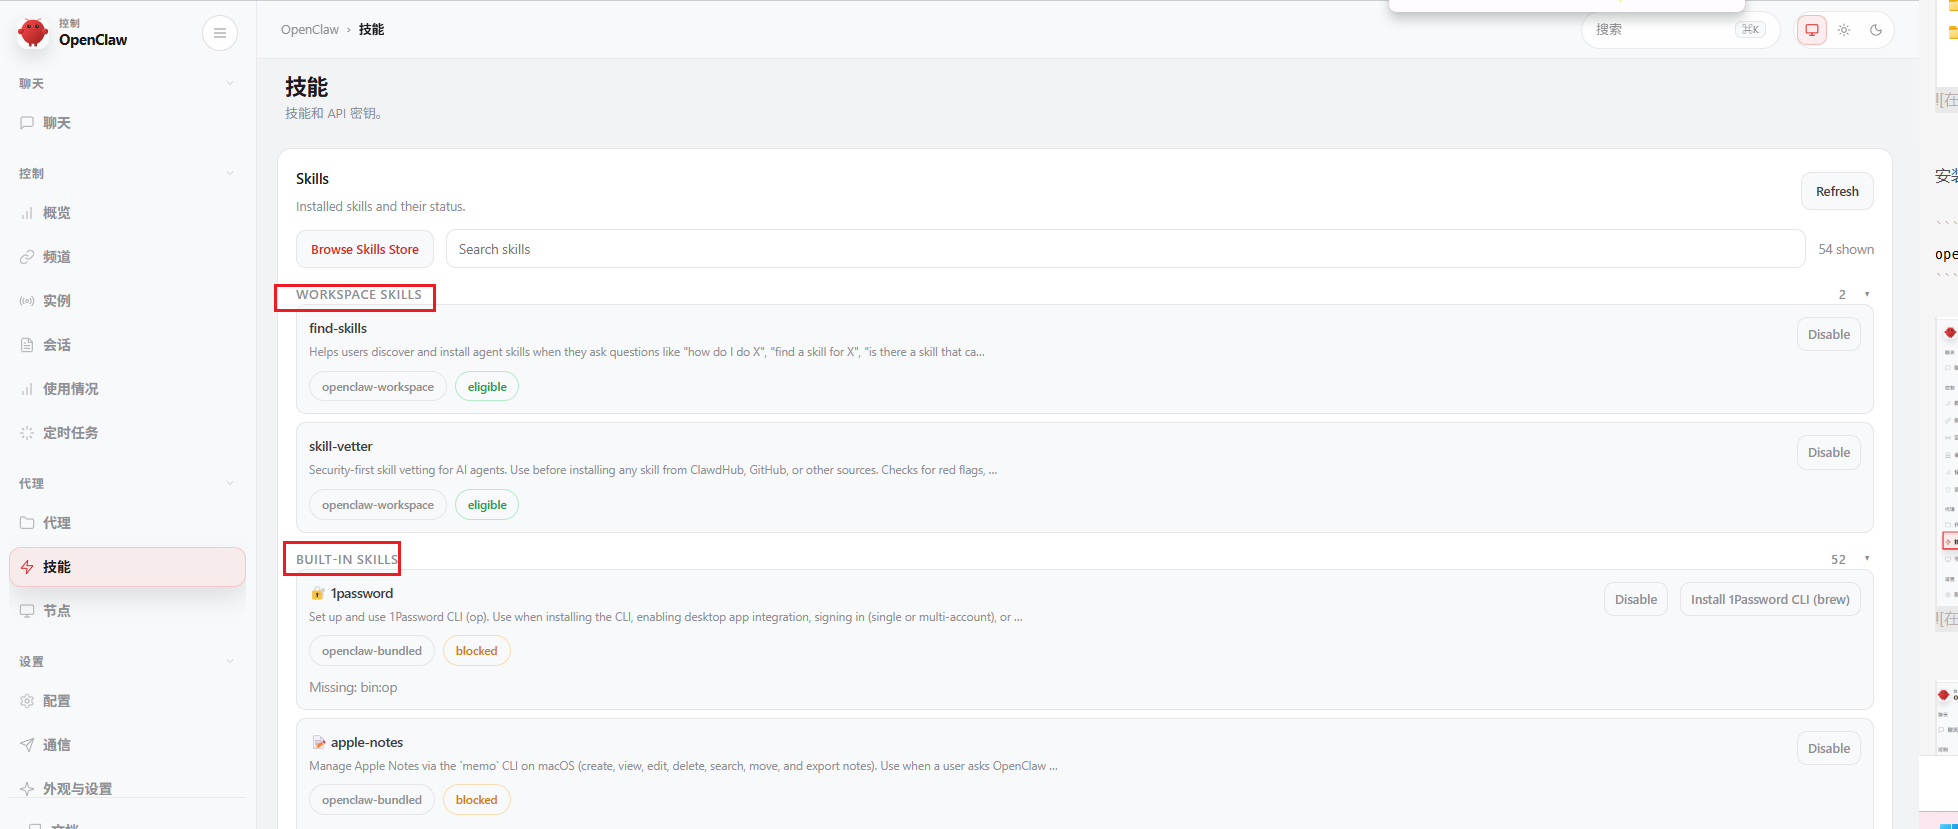This screenshot has height=829, width=1958.
Task: Collapse the Built-in Skills group arrow
Action: point(1866,559)
